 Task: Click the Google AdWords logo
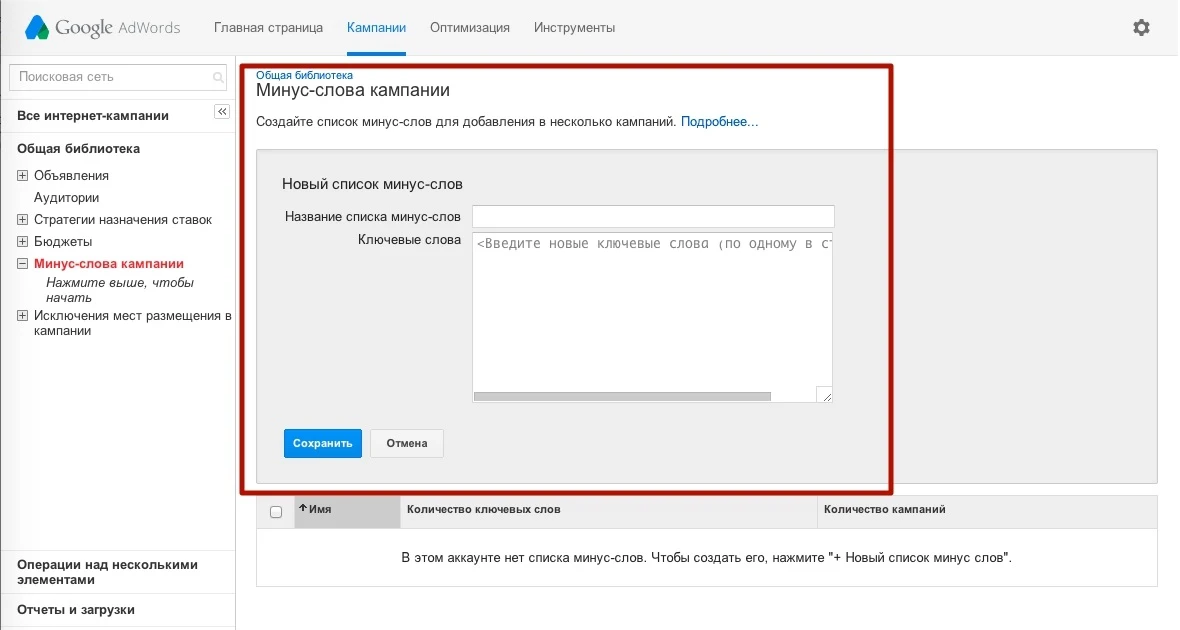click(100, 27)
